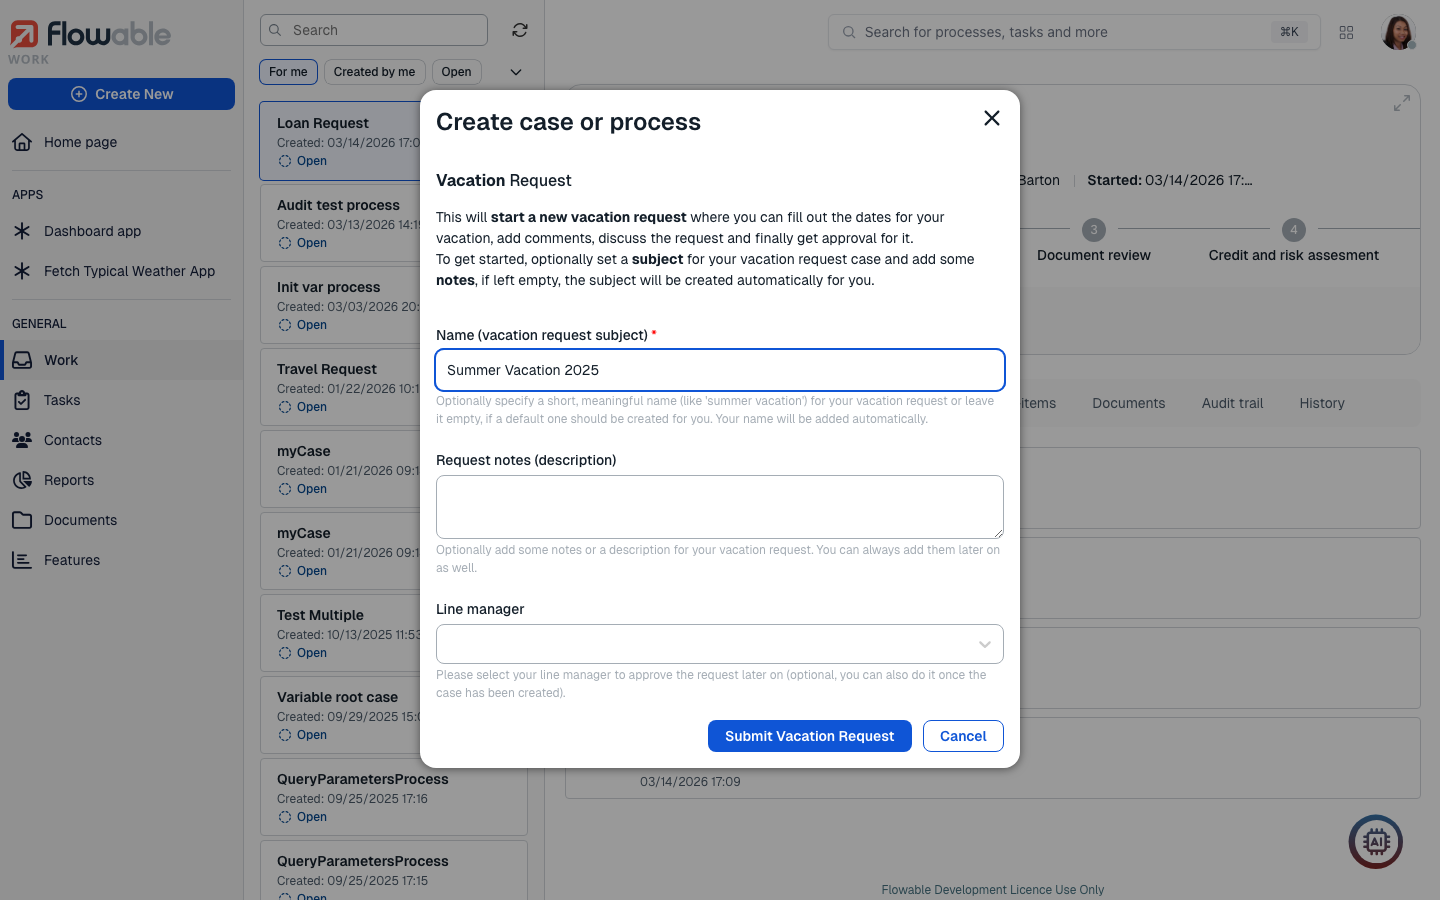
Task: Open the Line manager dropdown
Action: [719, 644]
